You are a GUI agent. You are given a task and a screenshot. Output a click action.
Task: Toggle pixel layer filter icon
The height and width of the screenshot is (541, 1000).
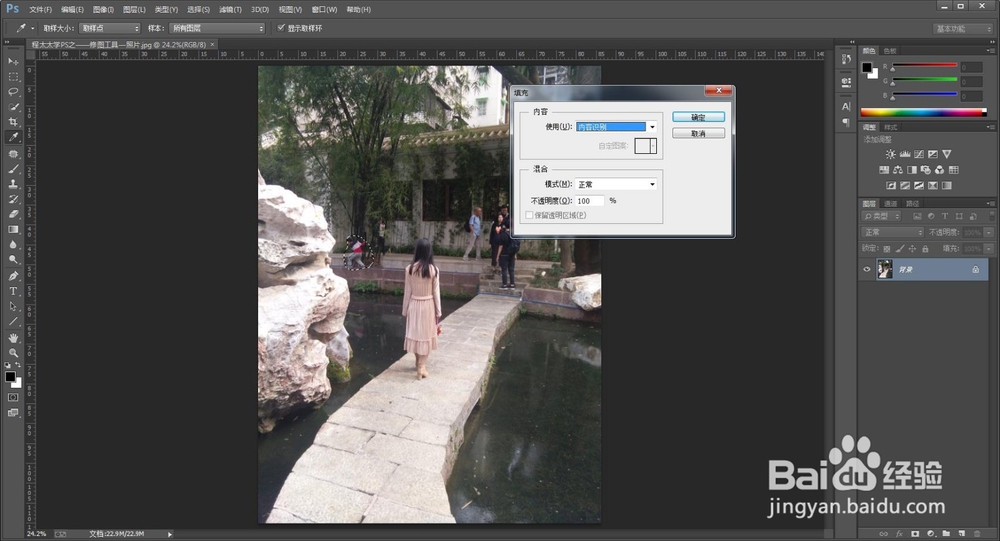click(x=917, y=216)
